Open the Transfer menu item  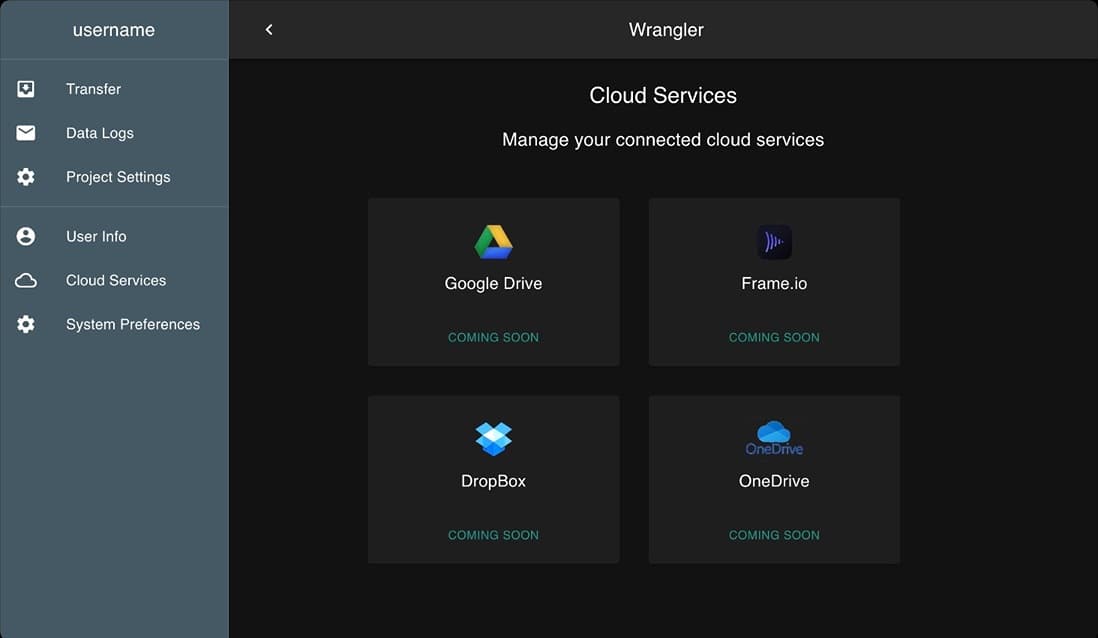point(93,89)
